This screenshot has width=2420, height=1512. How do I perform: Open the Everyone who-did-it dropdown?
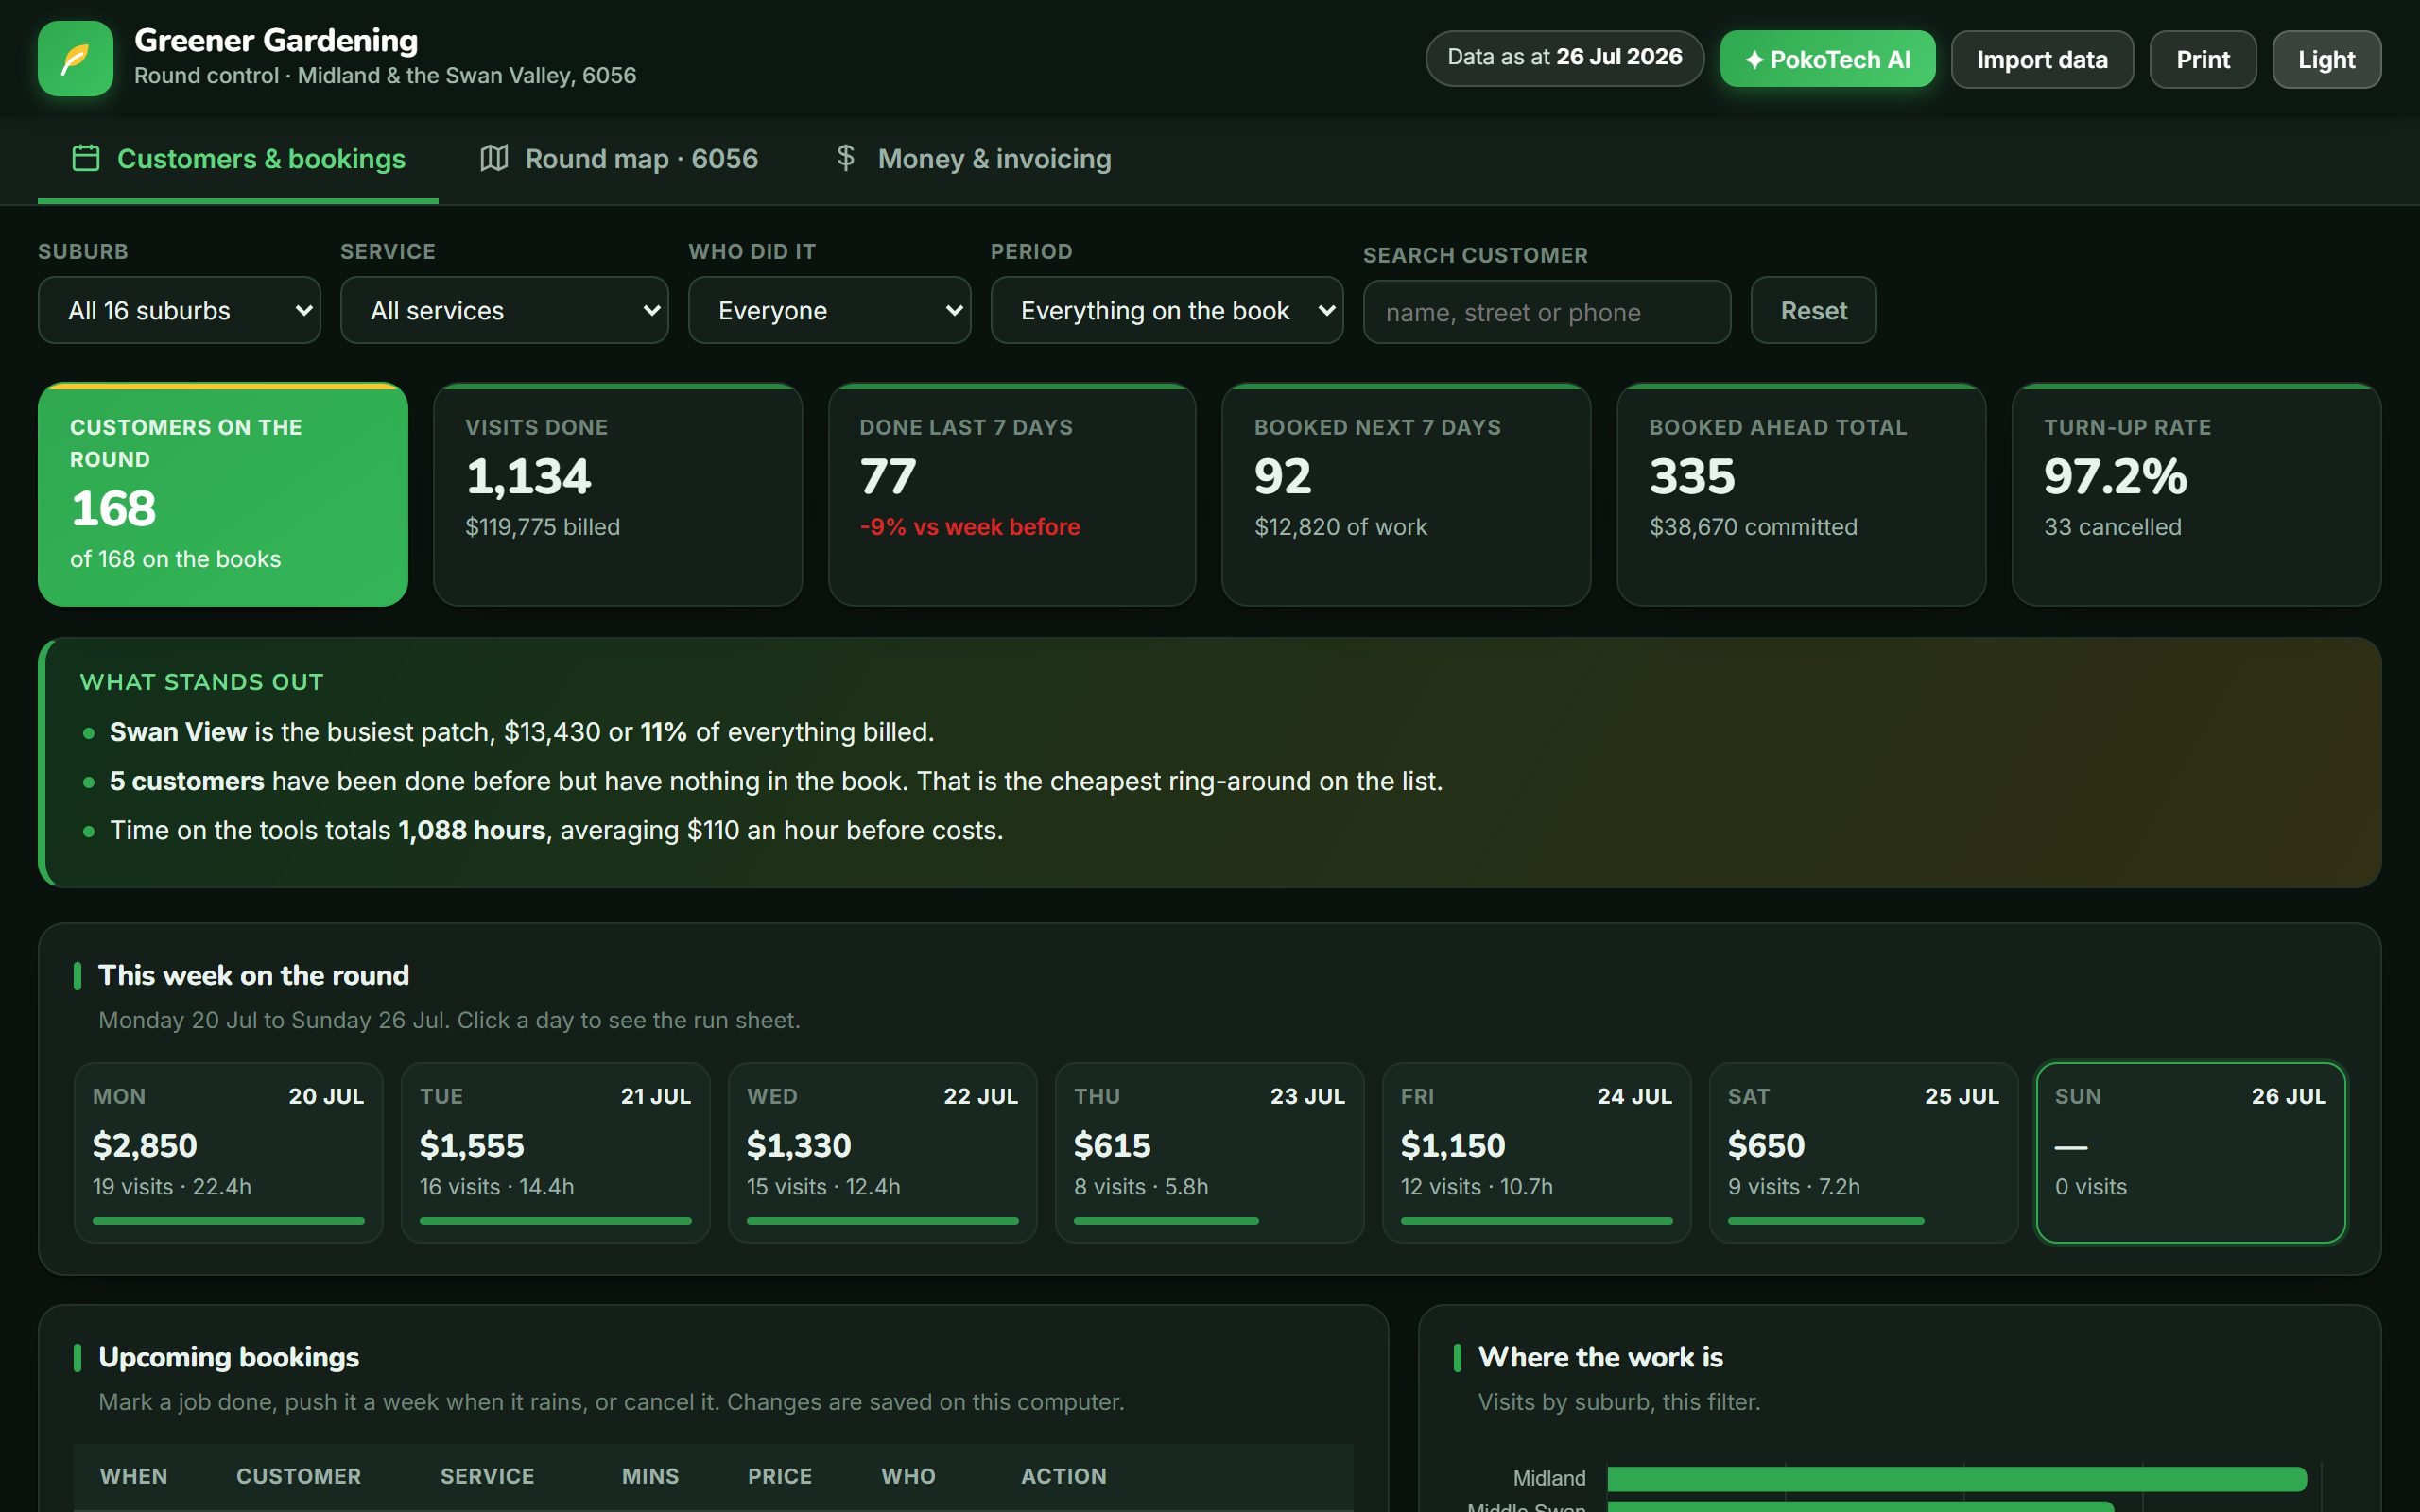(829, 310)
